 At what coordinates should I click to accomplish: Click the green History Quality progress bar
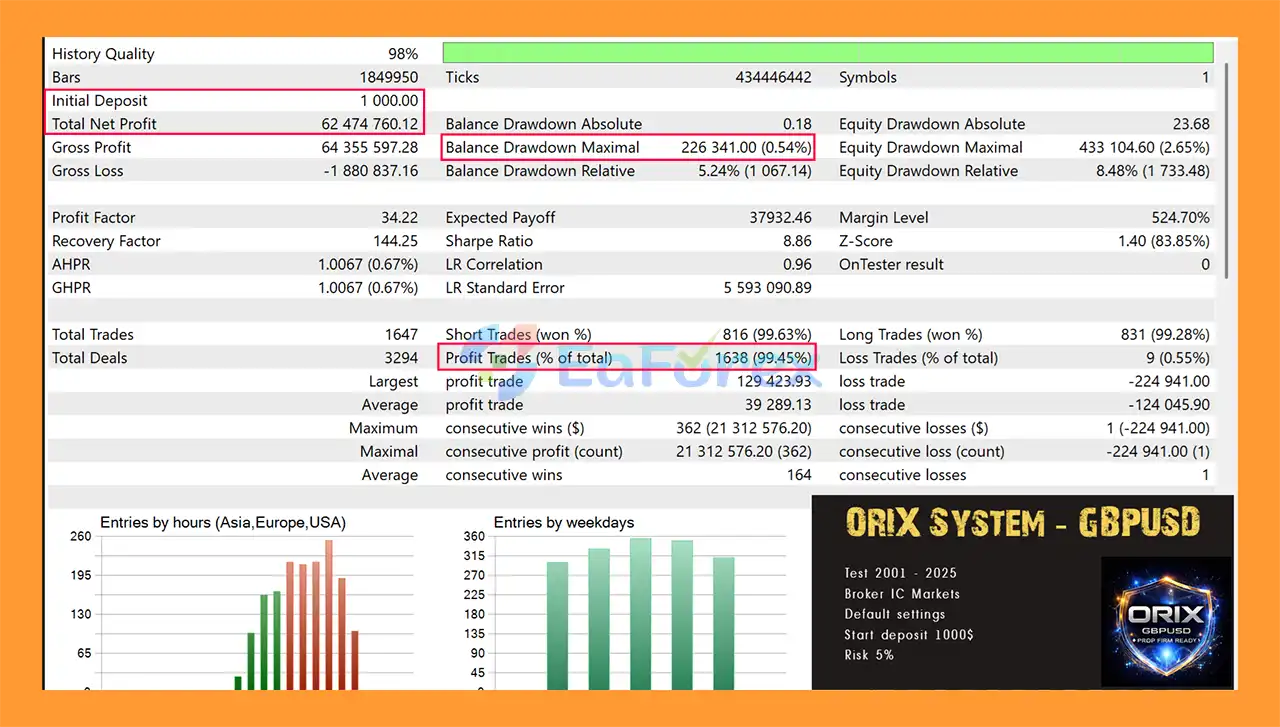click(827, 53)
